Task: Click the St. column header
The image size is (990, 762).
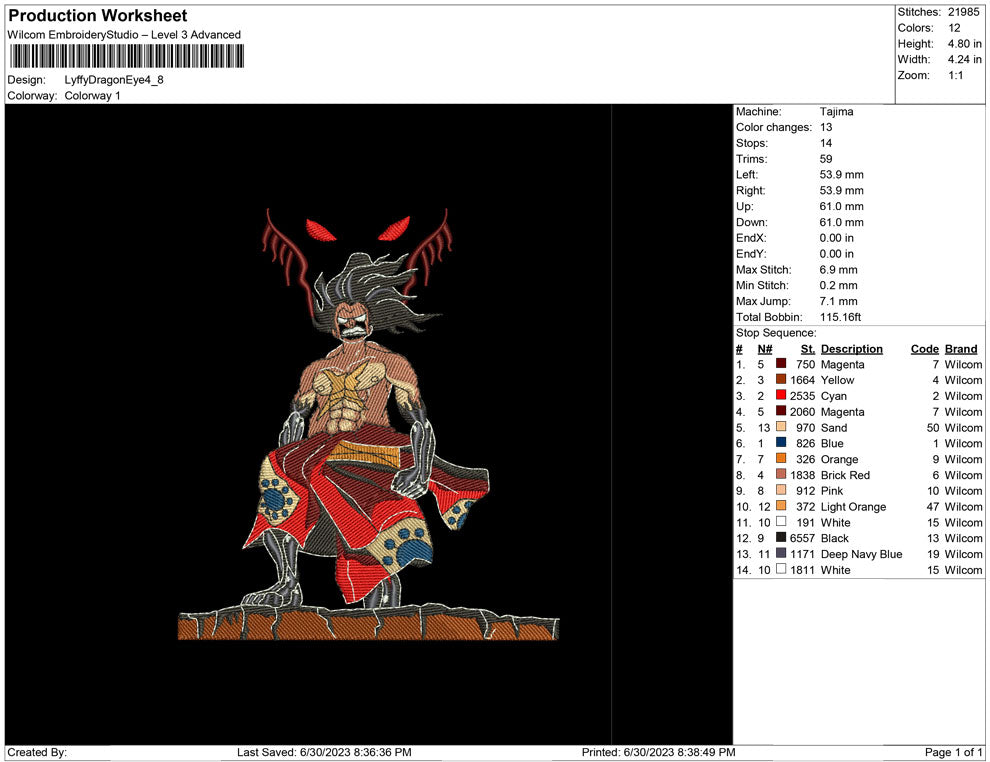Action: tap(808, 348)
